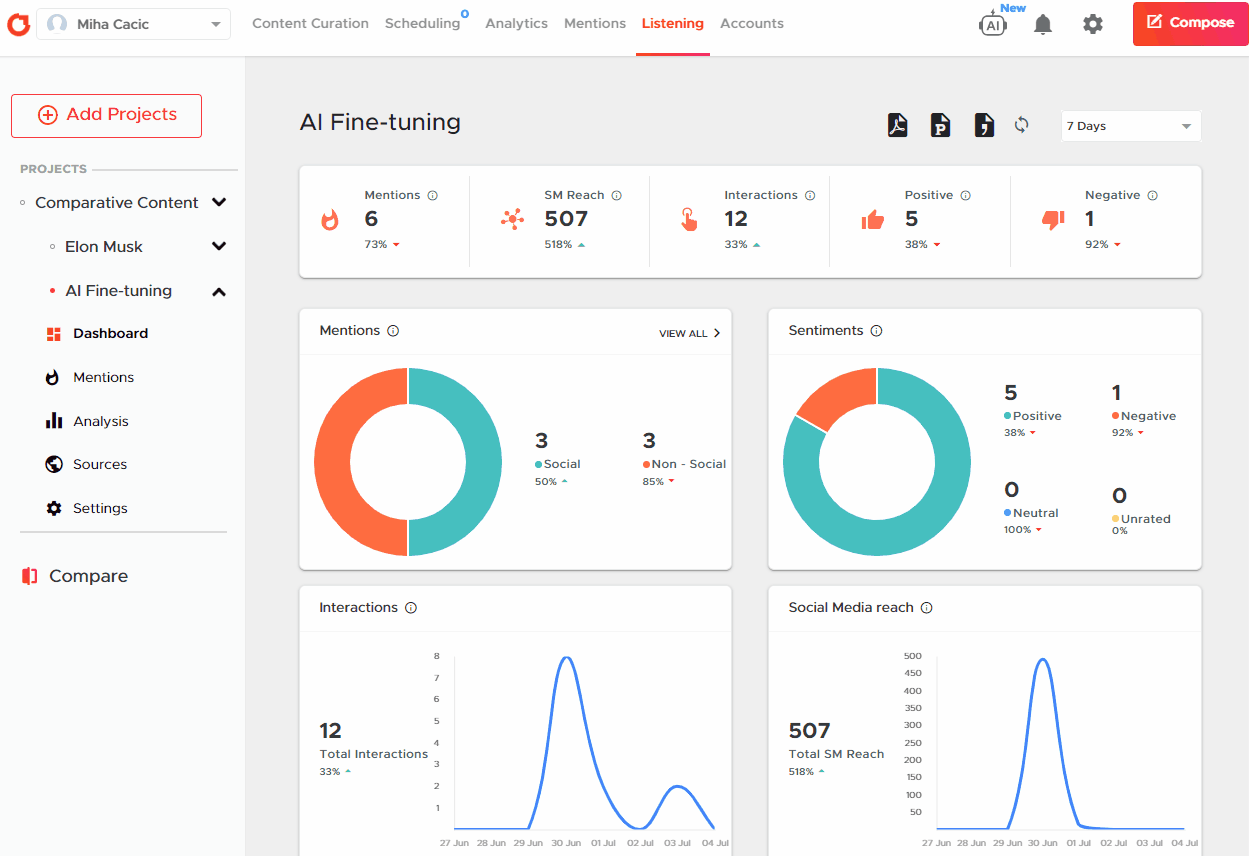1249x856 pixels.
Task: Switch to the Analytics tab
Action: coord(516,23)
